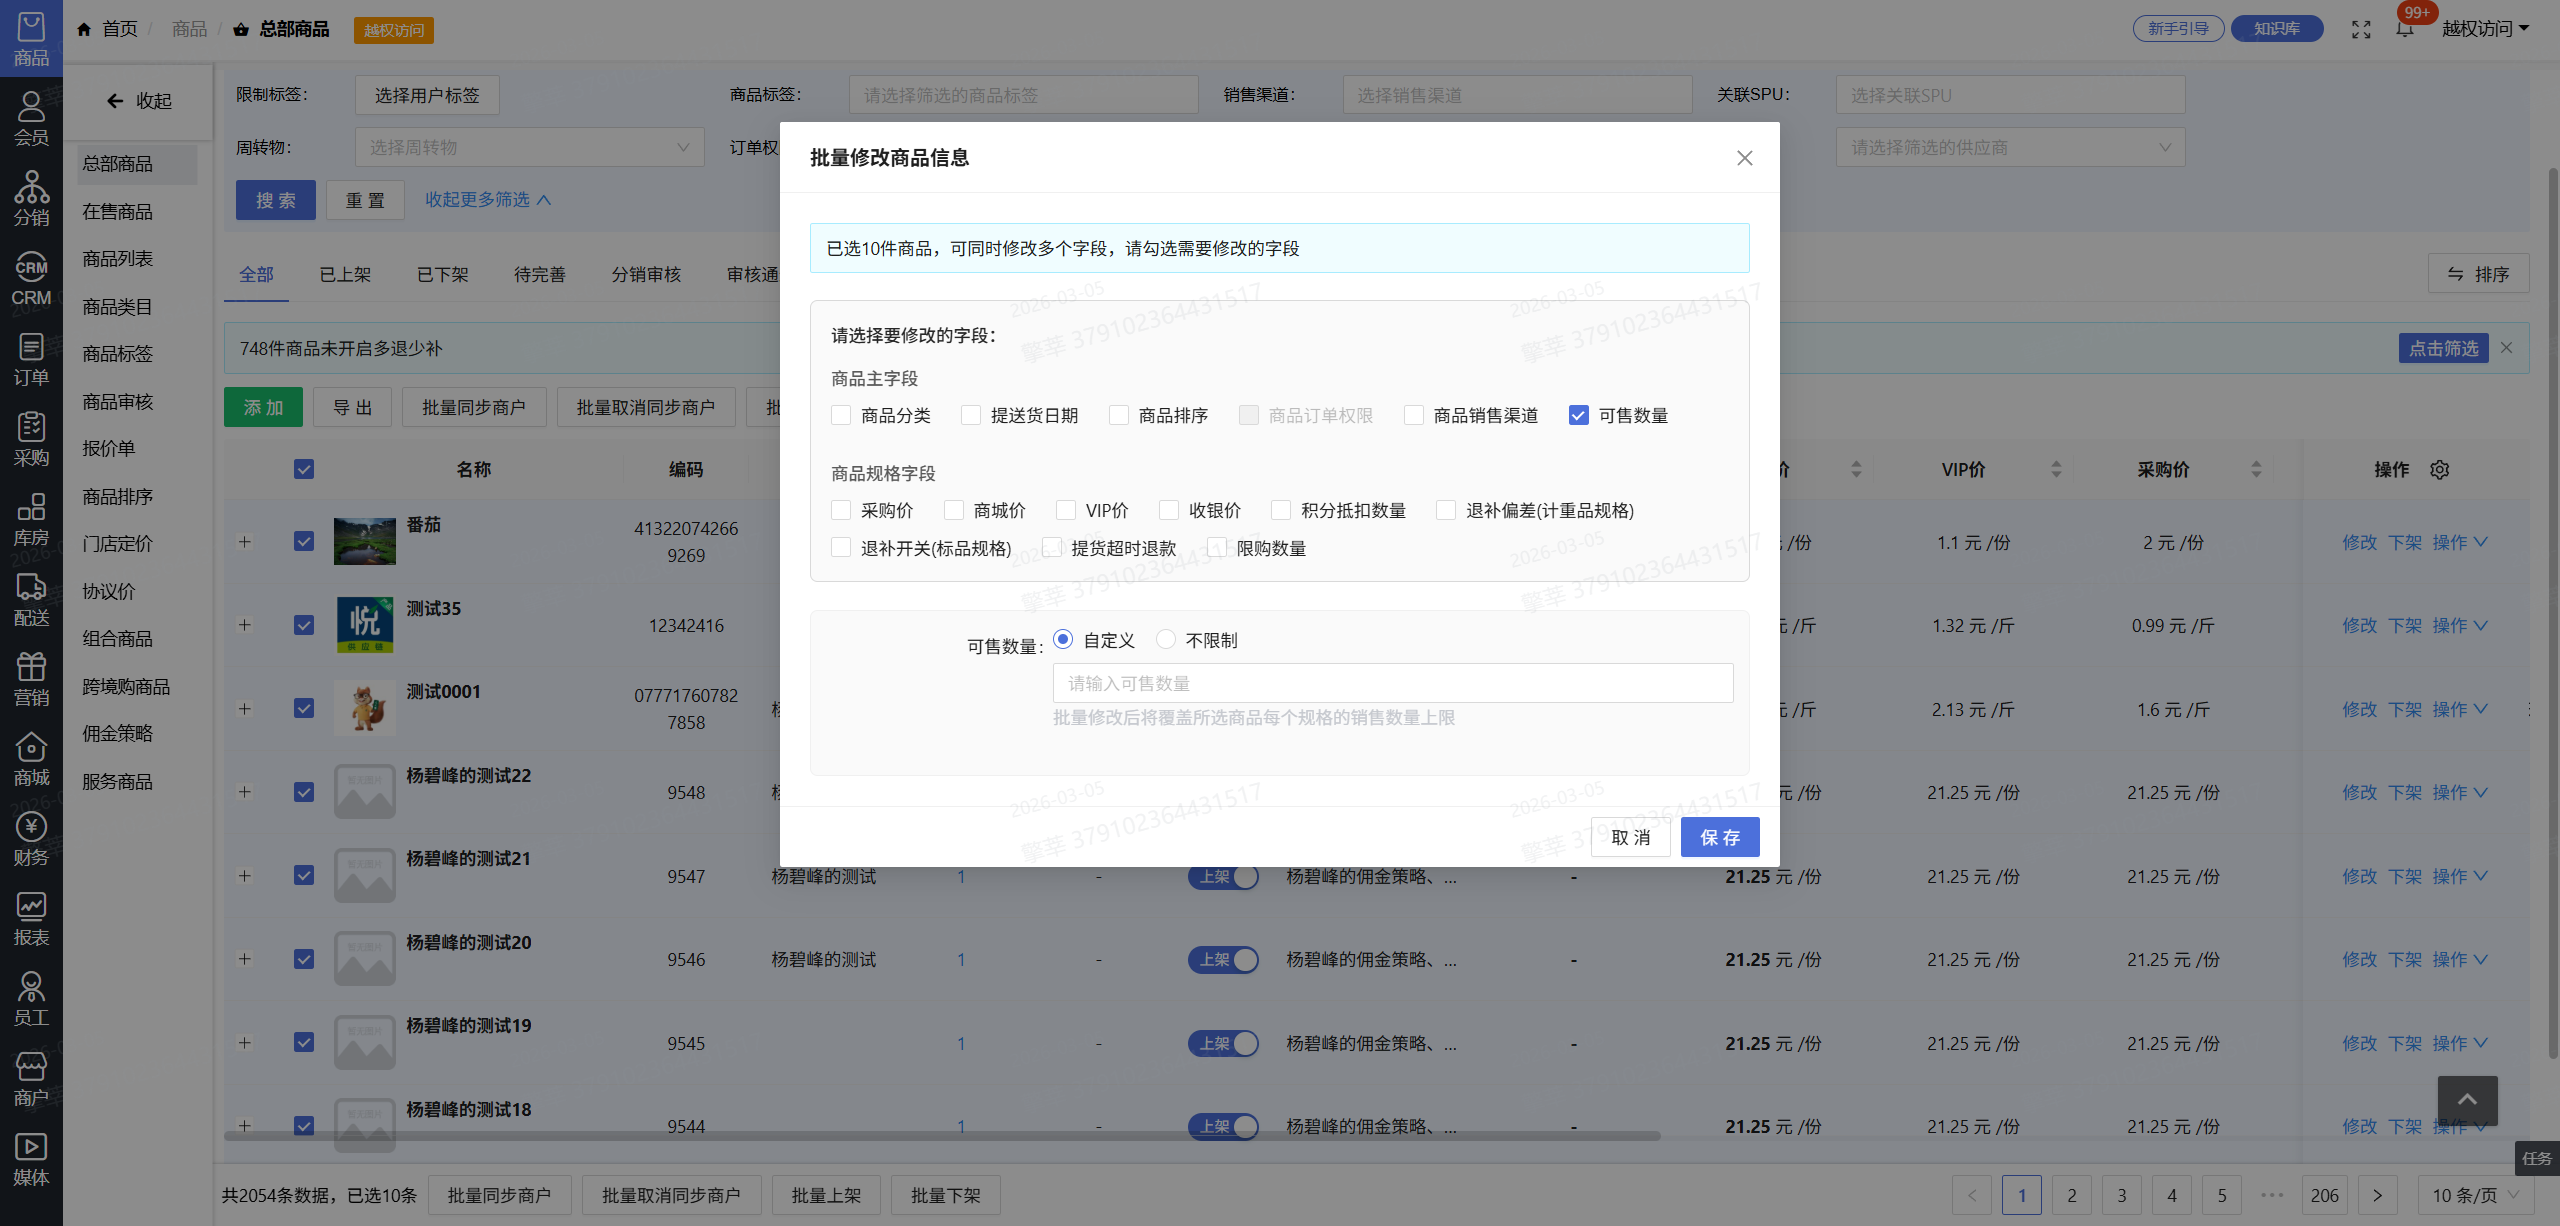Click the 取消 button in dialog
The width and height of the screenshot is (2560, 1226).
tap(1631, 837)
